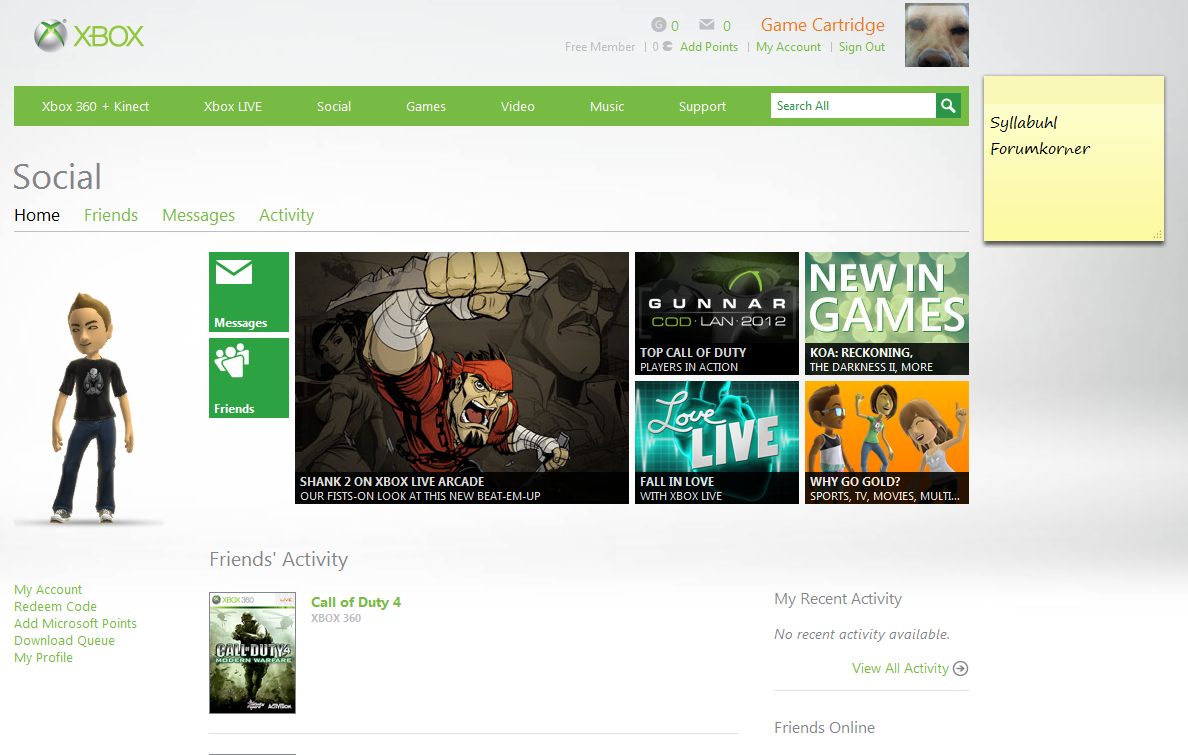Open the Friends tile
Image resolution: width=1188 pixels, height=755 pixels.
249,378
